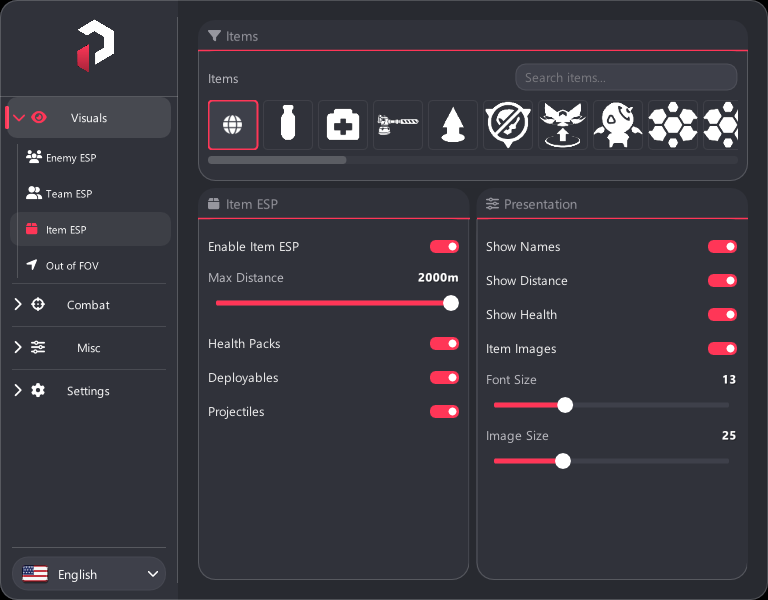This screenshot has height=600, width=768.
Task: Toggle the Health Packs switch
Action: tap(444, 343)
